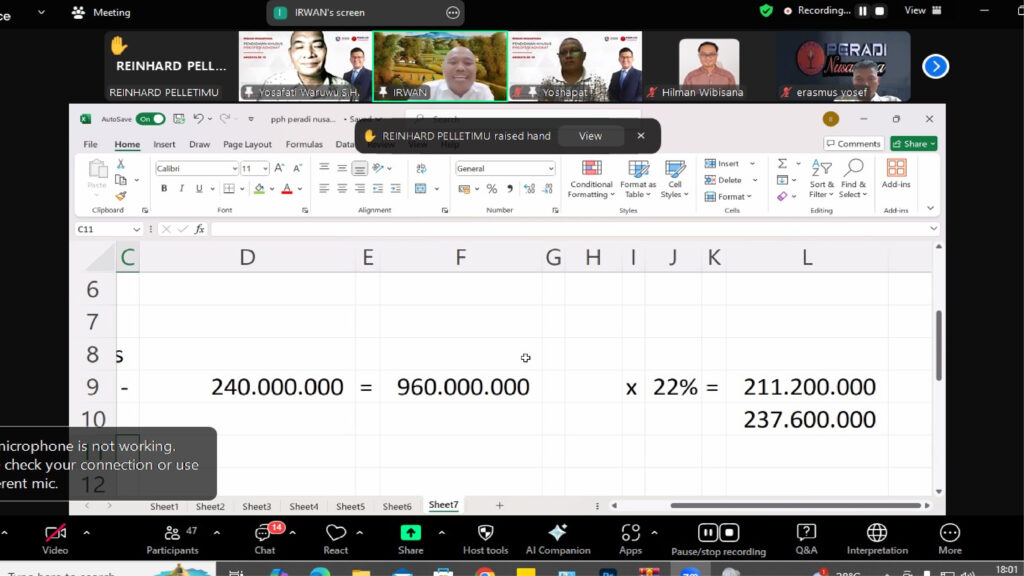Click the green Excel Share button

coord(913,144)
